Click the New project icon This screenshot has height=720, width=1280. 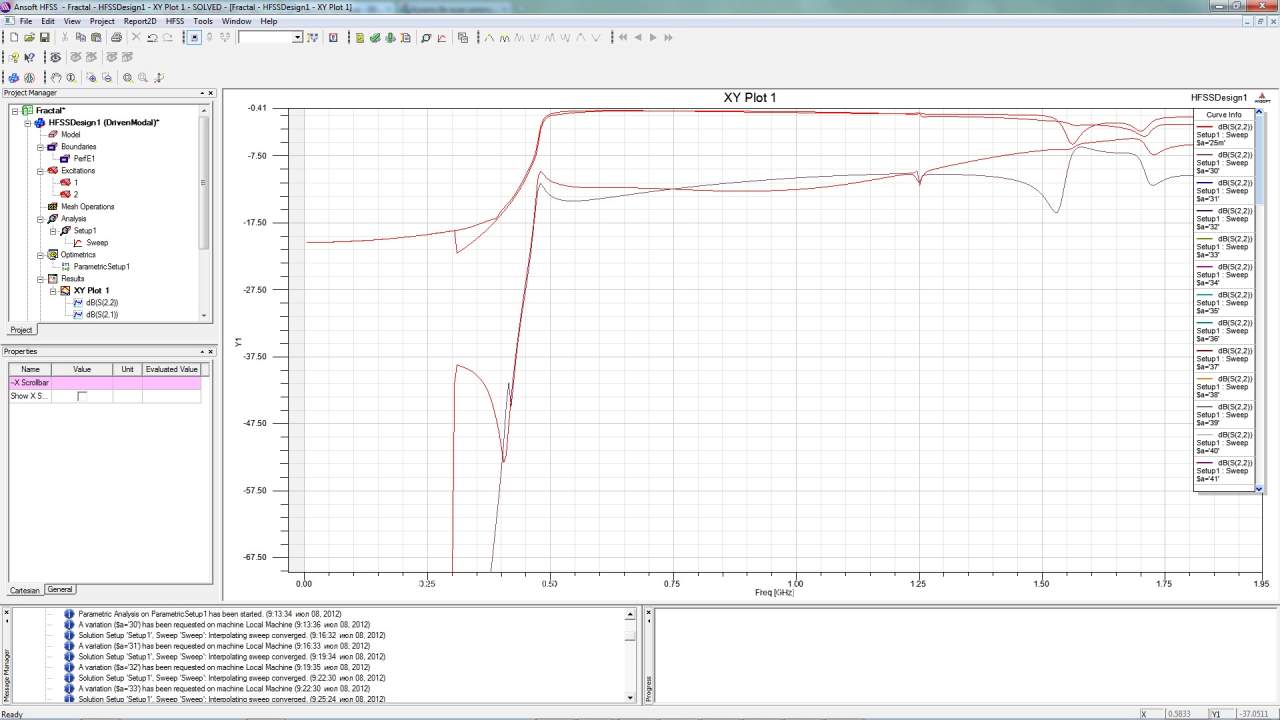(x=14, y=38)
